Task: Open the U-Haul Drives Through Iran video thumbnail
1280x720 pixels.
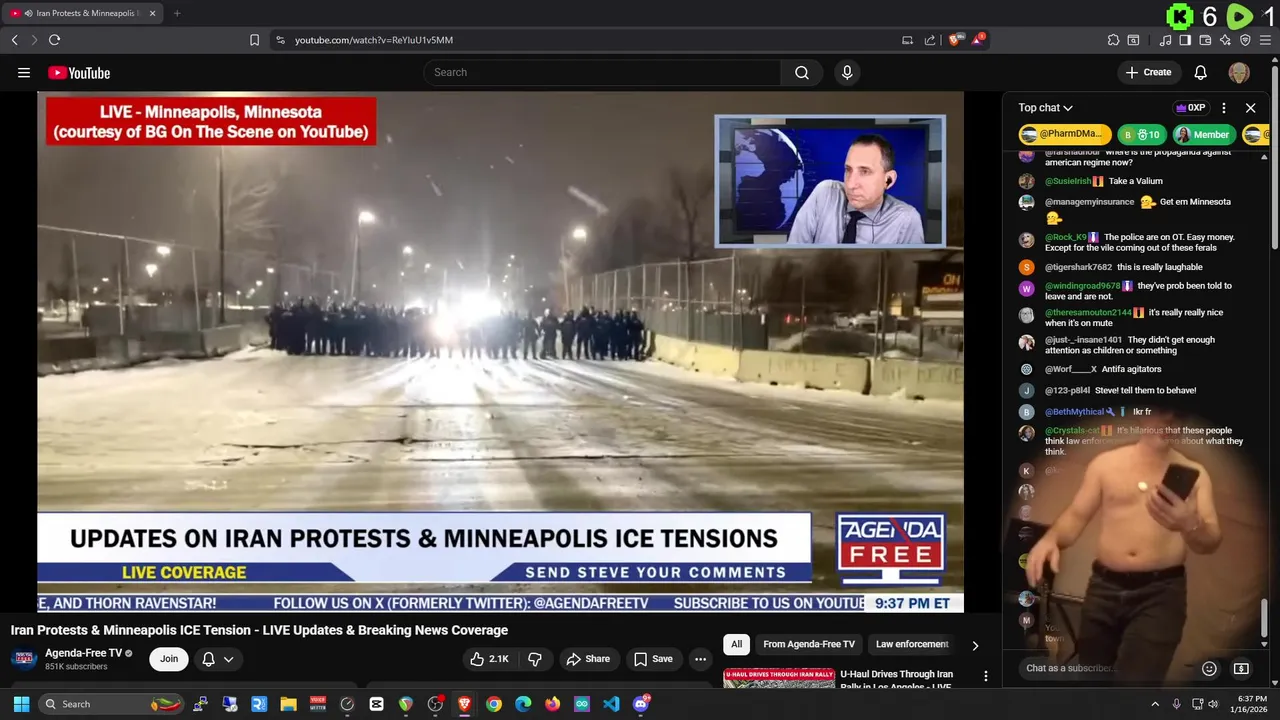Action: [779, 677]
